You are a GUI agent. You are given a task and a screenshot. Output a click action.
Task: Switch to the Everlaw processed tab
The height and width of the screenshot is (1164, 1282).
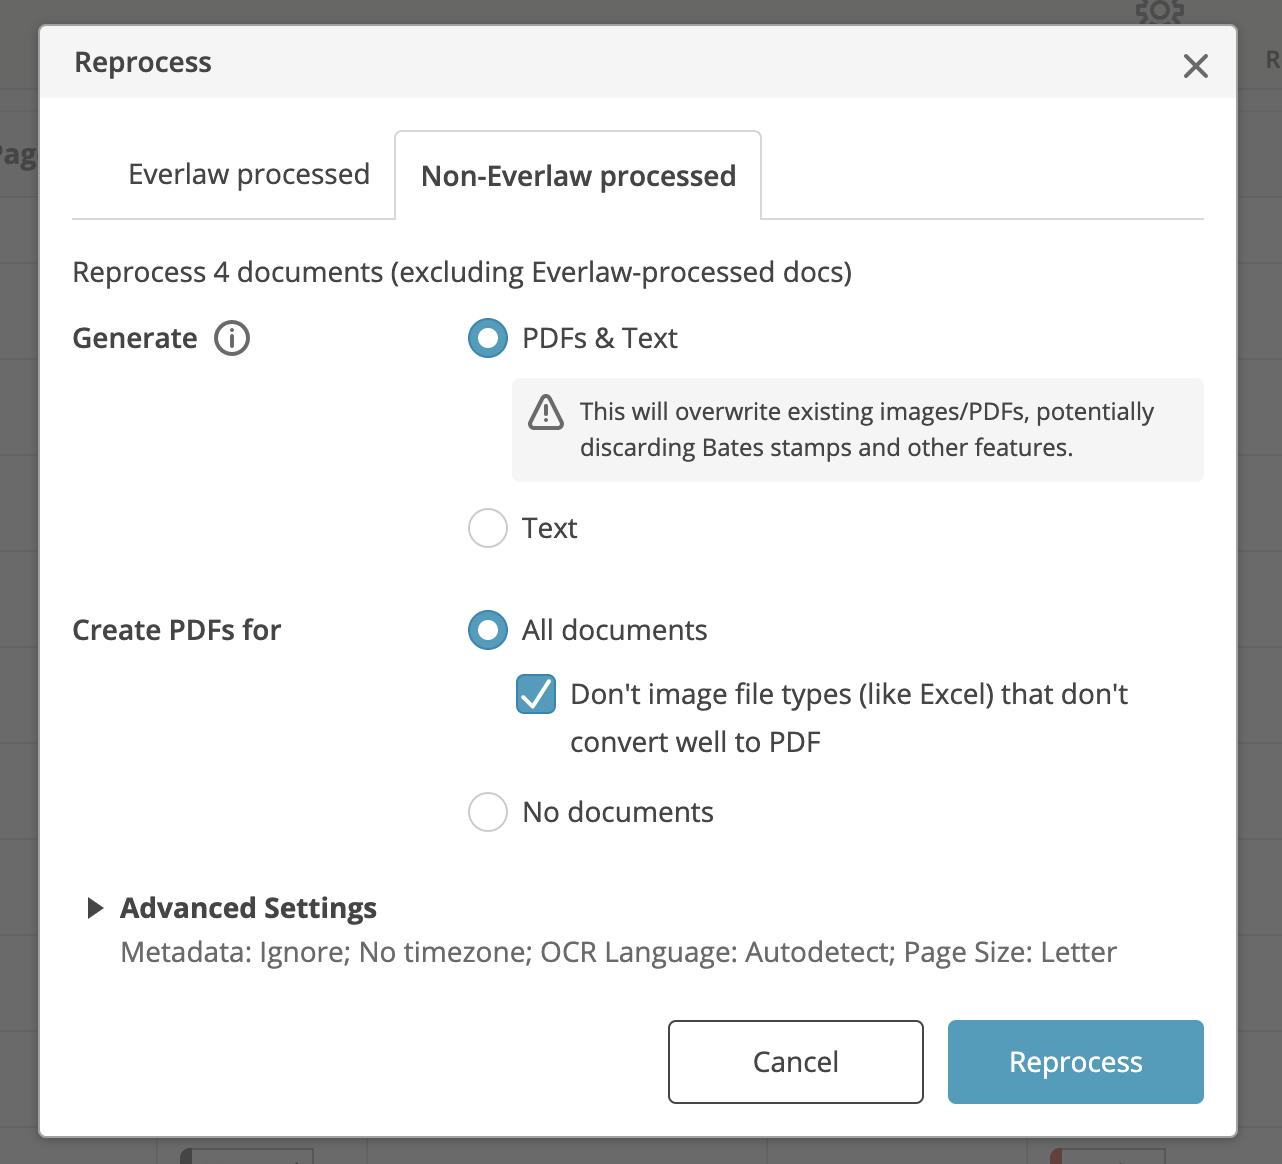click(x=249, y=174)
